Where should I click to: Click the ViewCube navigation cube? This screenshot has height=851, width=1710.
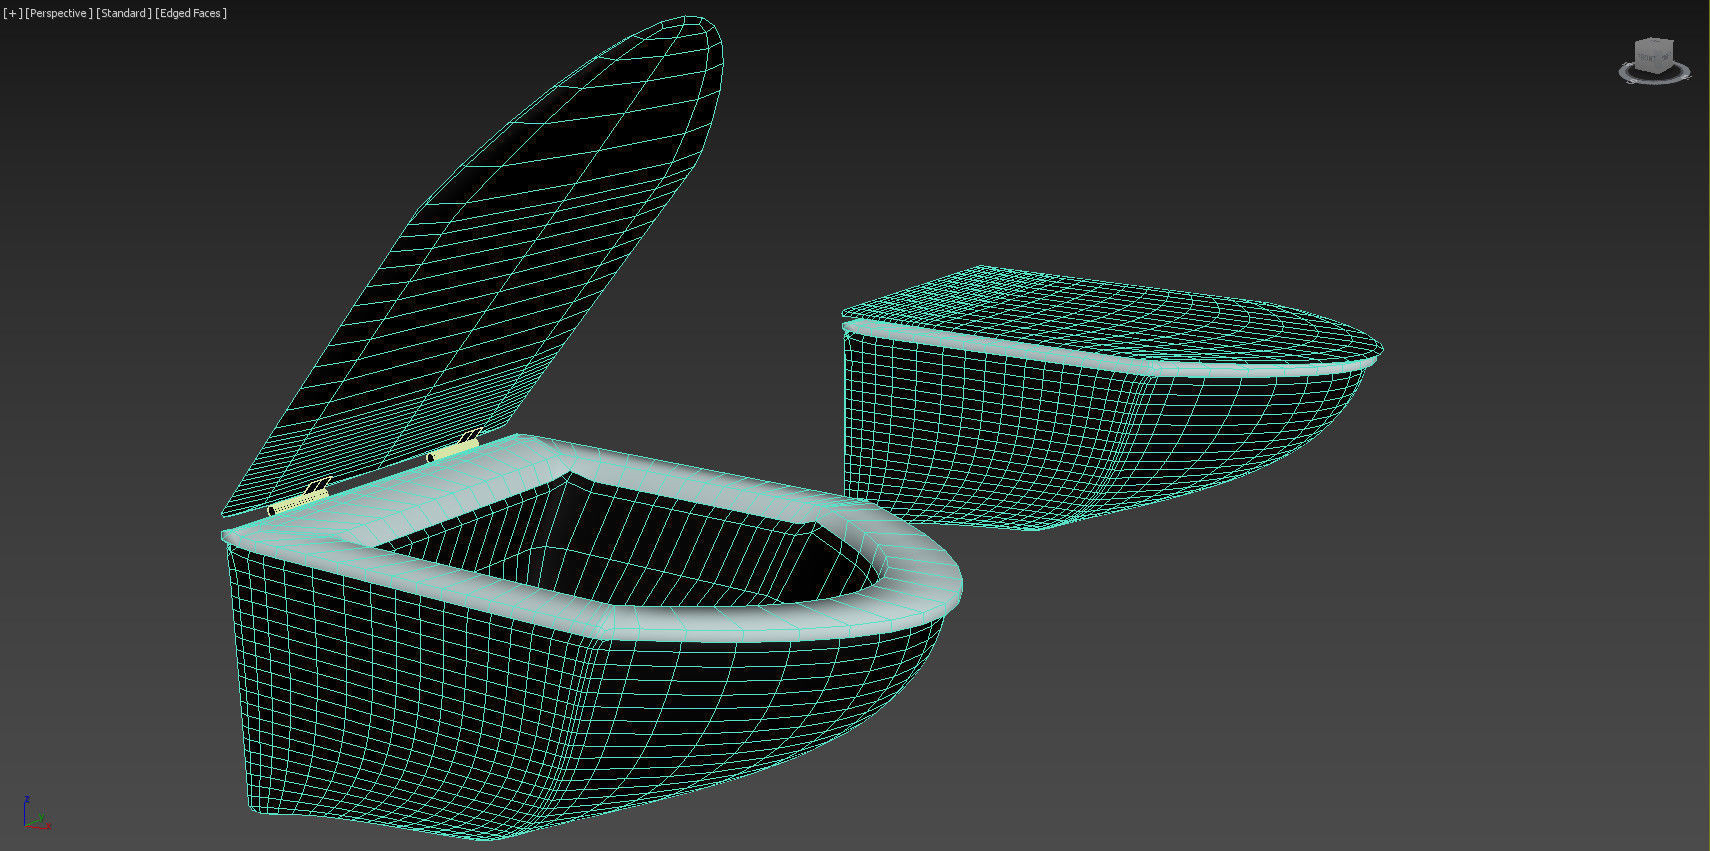1654,54
